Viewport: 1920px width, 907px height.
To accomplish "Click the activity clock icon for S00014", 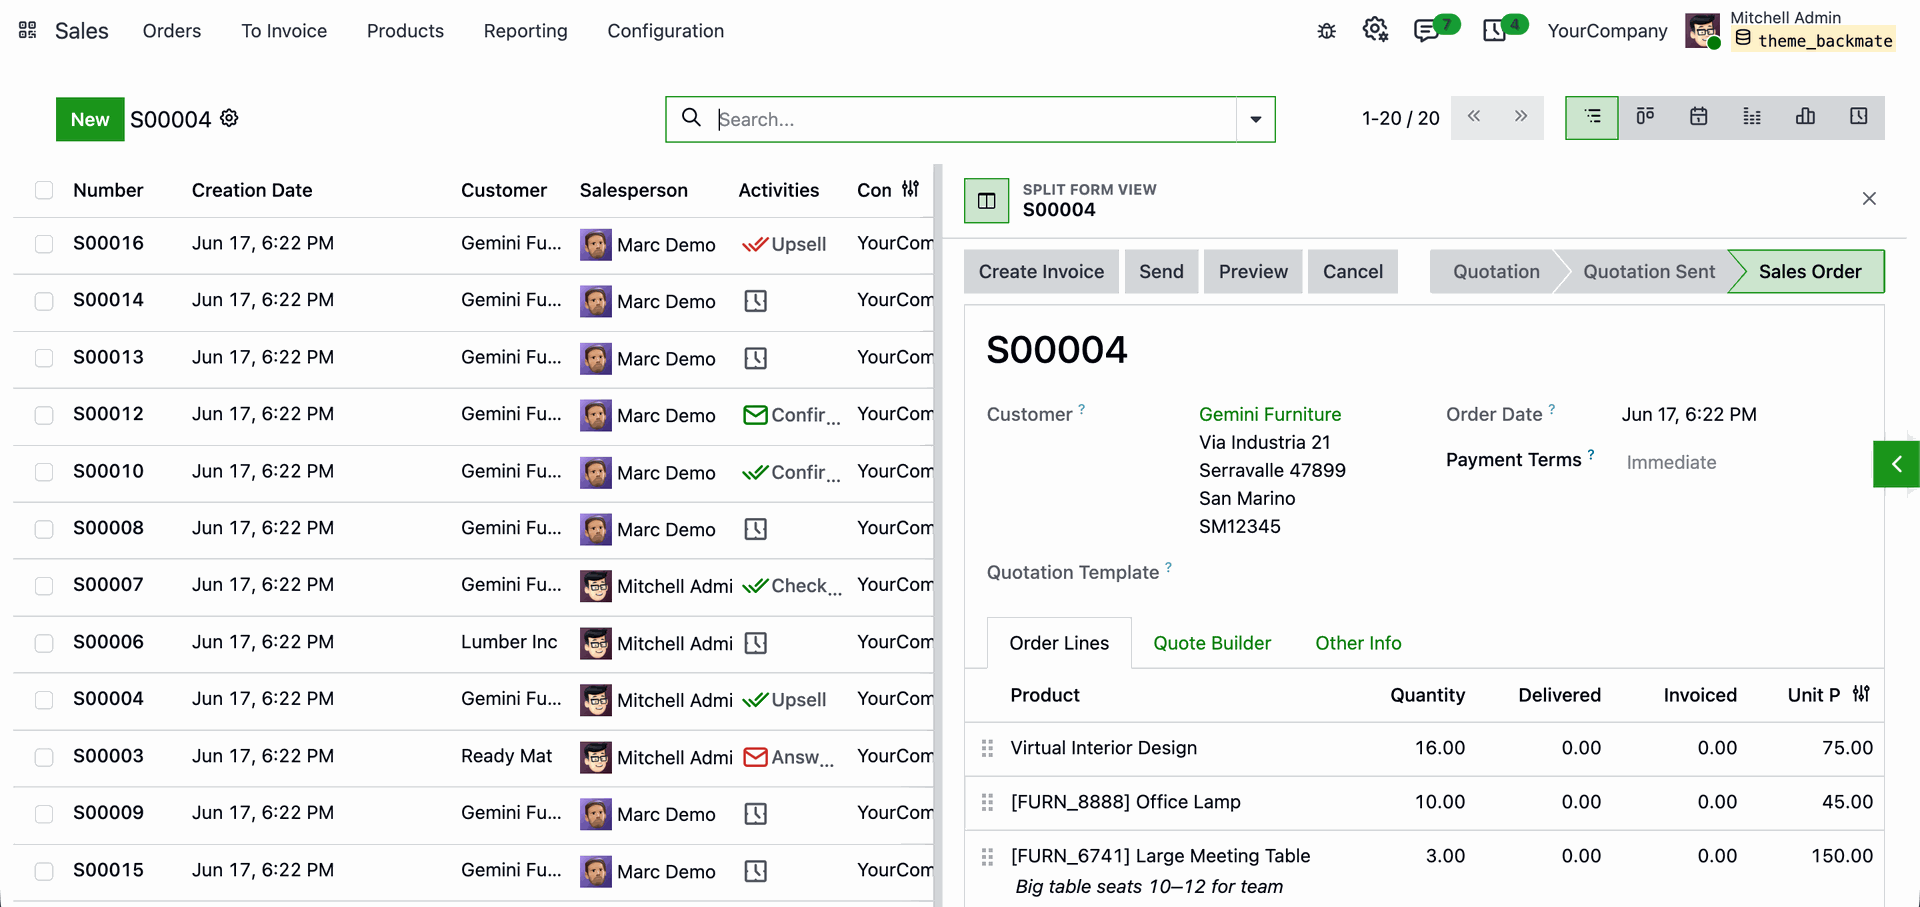I will (756, 301).
